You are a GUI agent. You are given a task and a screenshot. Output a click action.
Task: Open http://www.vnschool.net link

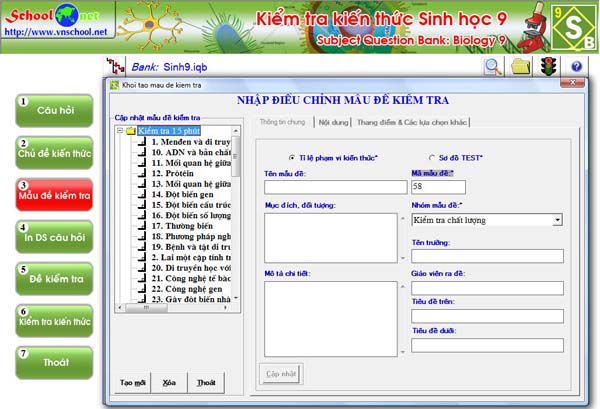coord(55,32)
